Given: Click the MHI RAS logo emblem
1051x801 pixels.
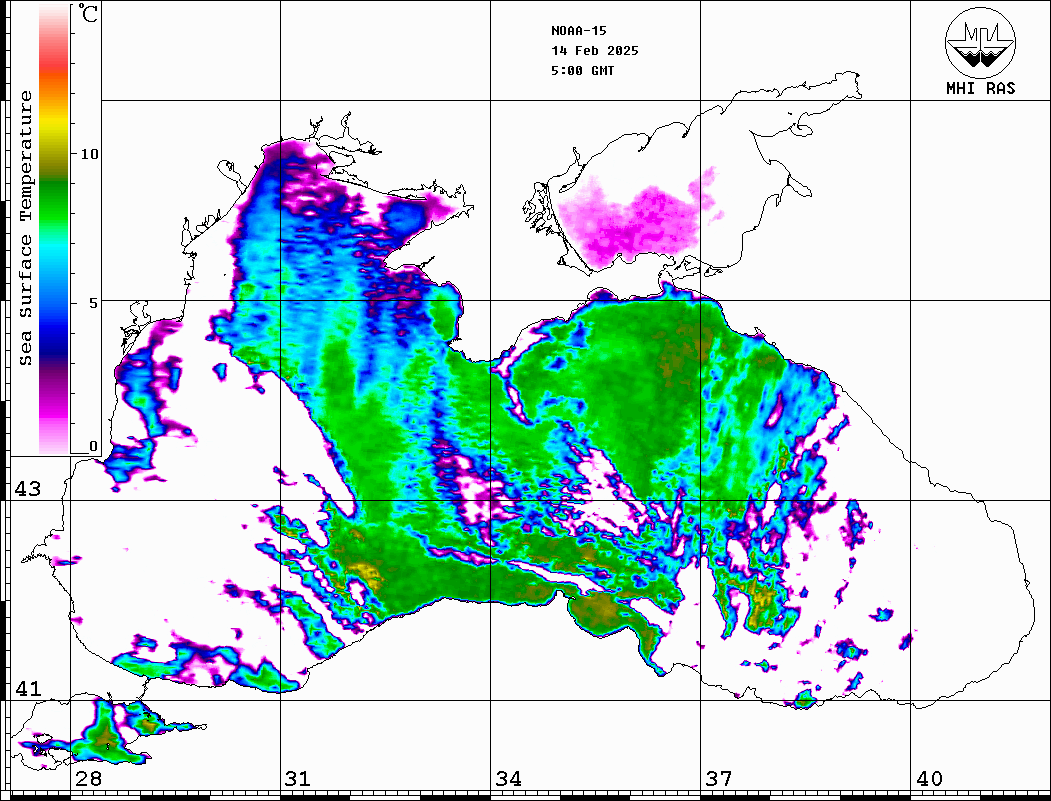Looking at the screenshot, I should (981, 42).
